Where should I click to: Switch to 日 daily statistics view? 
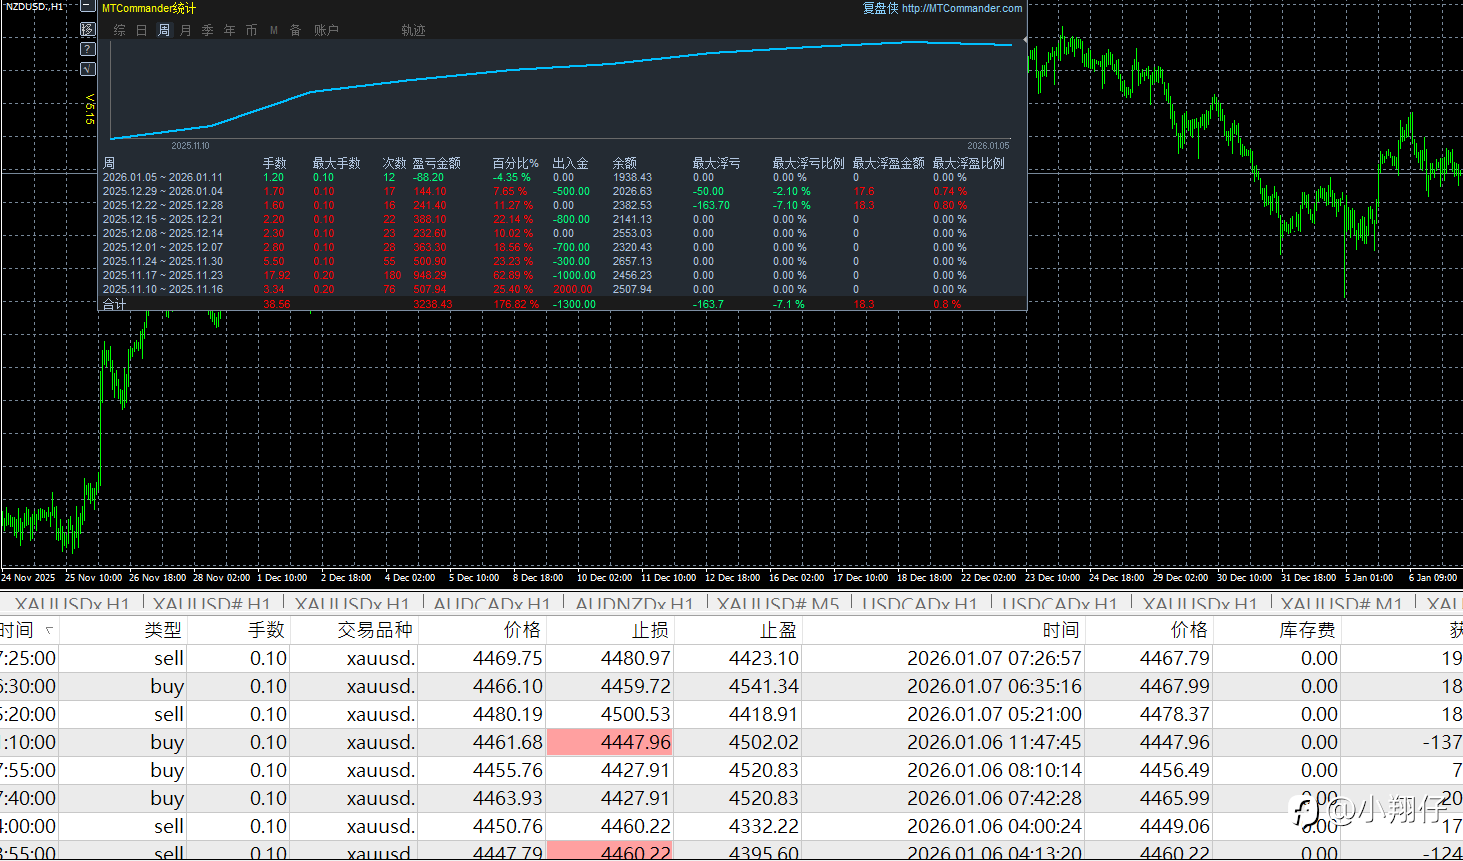click(x=142, y=31)
